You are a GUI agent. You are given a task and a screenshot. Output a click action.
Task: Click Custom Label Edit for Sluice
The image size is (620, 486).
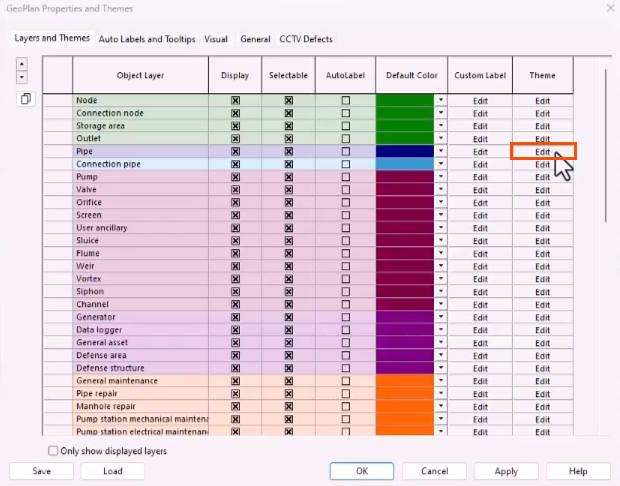coord(480,241)
